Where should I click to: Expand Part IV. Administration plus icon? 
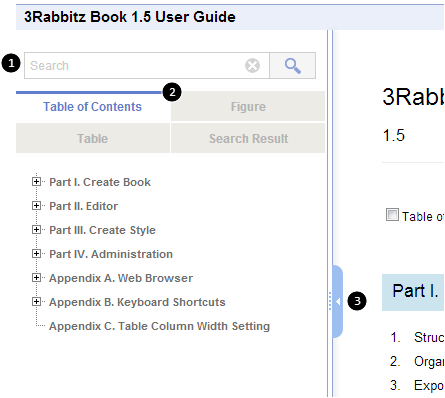tap(36, 254)
